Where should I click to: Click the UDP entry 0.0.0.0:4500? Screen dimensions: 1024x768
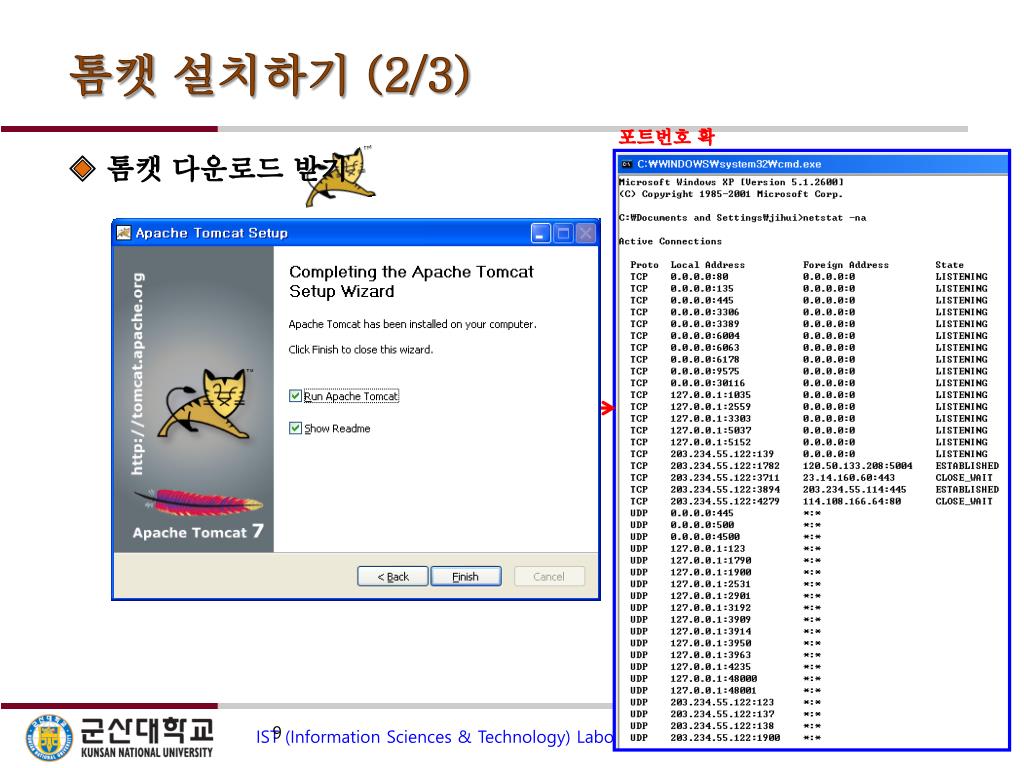pos(705,537)
